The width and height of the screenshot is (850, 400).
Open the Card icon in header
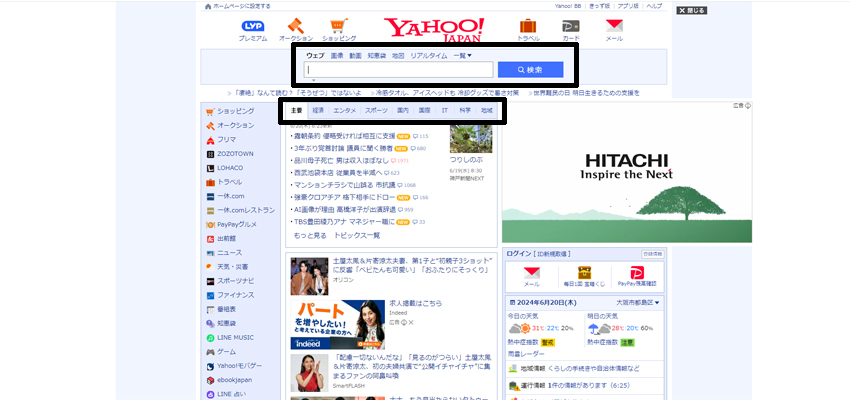570,26
